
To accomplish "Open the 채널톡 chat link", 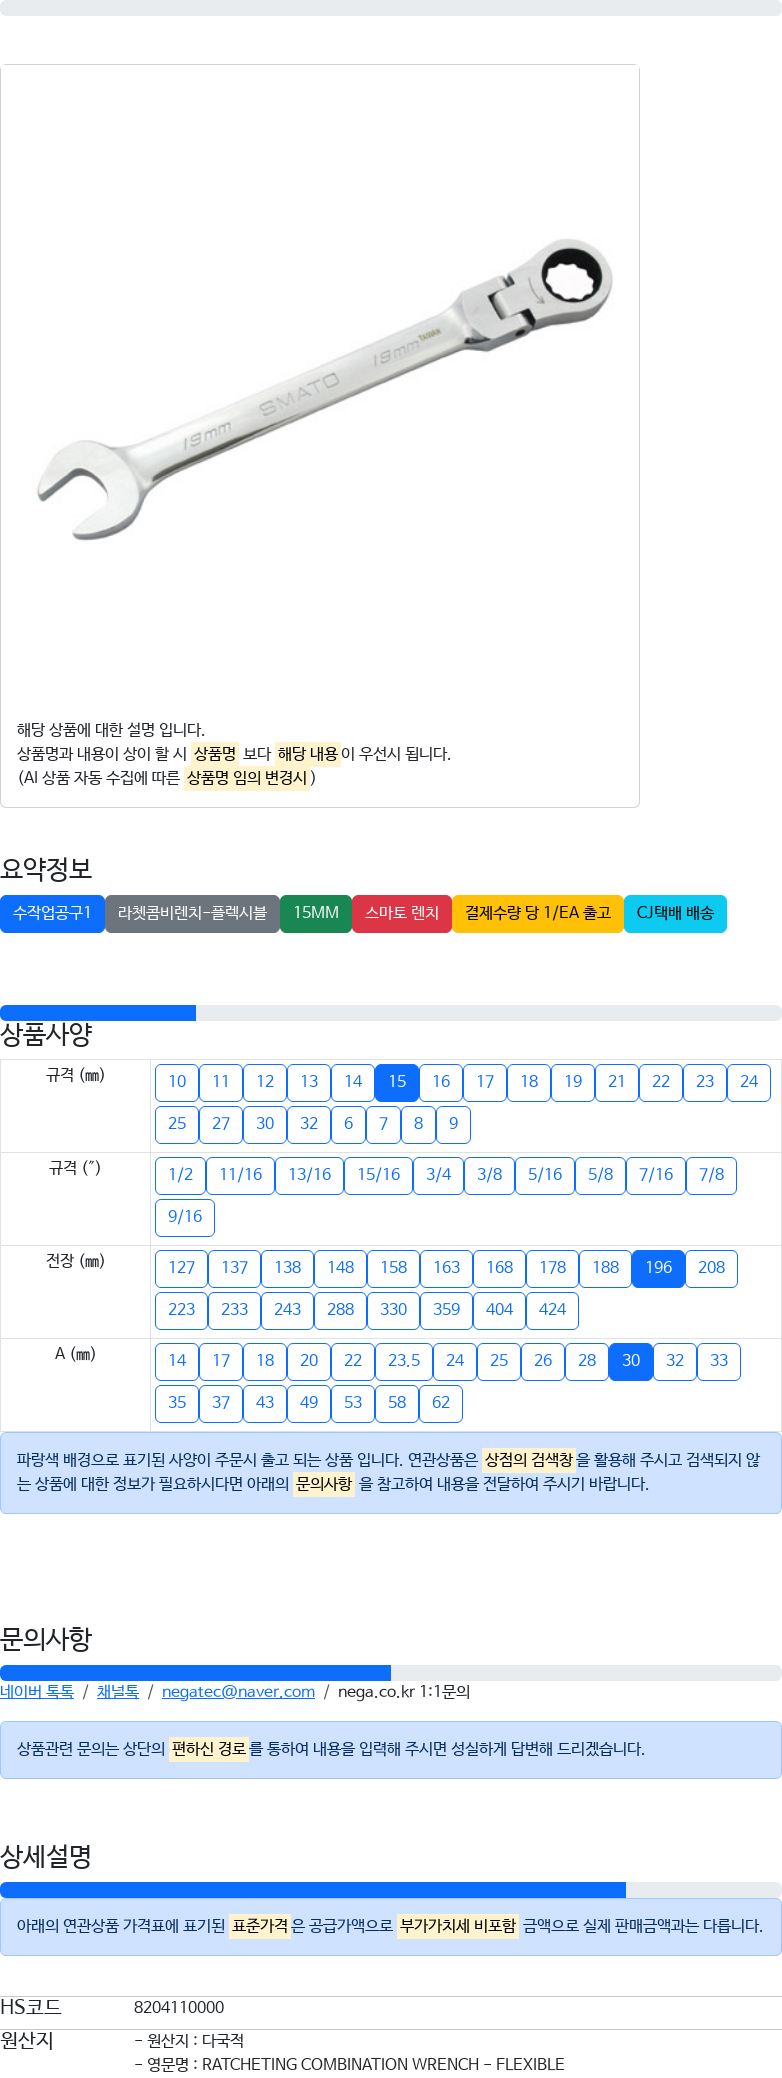I will (x=118, y=1692).
